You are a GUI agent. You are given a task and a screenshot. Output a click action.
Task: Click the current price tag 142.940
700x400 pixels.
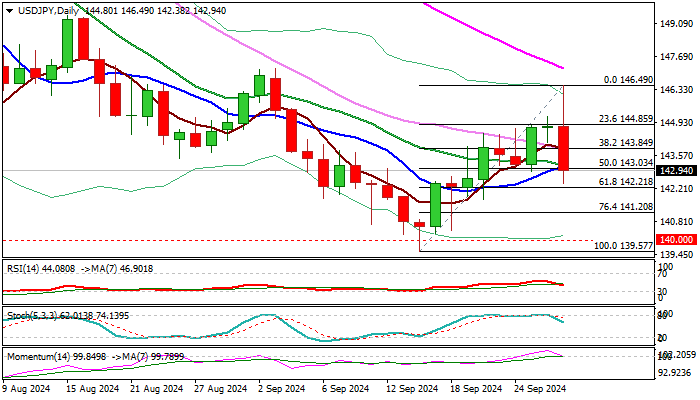[676, 171]
